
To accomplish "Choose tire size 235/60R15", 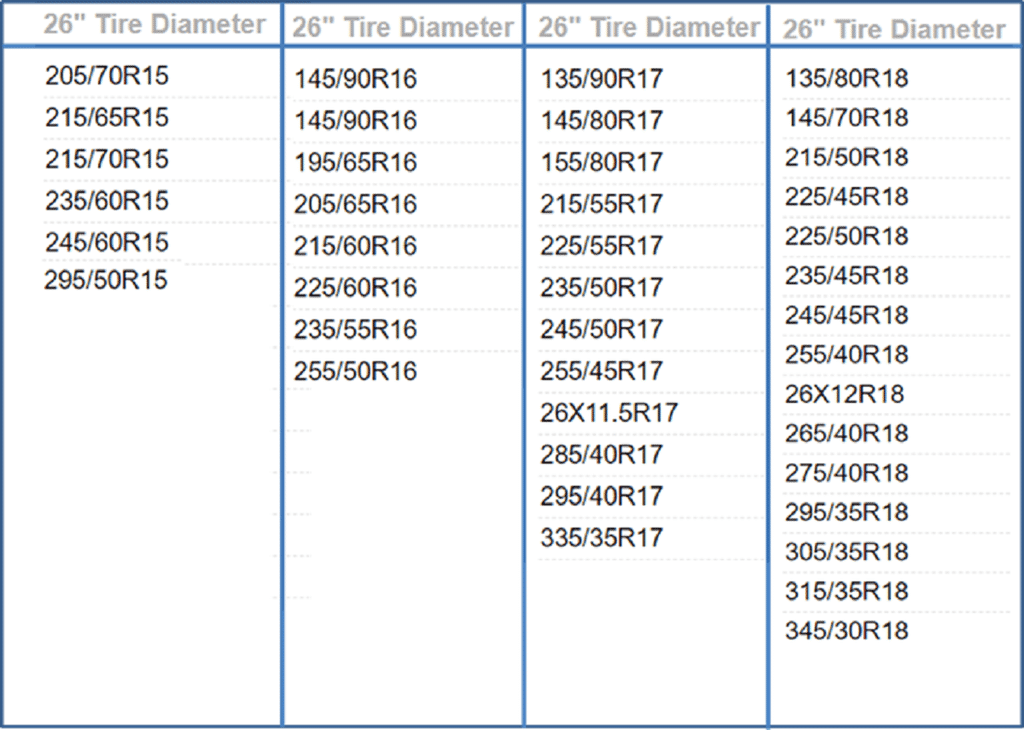I will 107,201.
